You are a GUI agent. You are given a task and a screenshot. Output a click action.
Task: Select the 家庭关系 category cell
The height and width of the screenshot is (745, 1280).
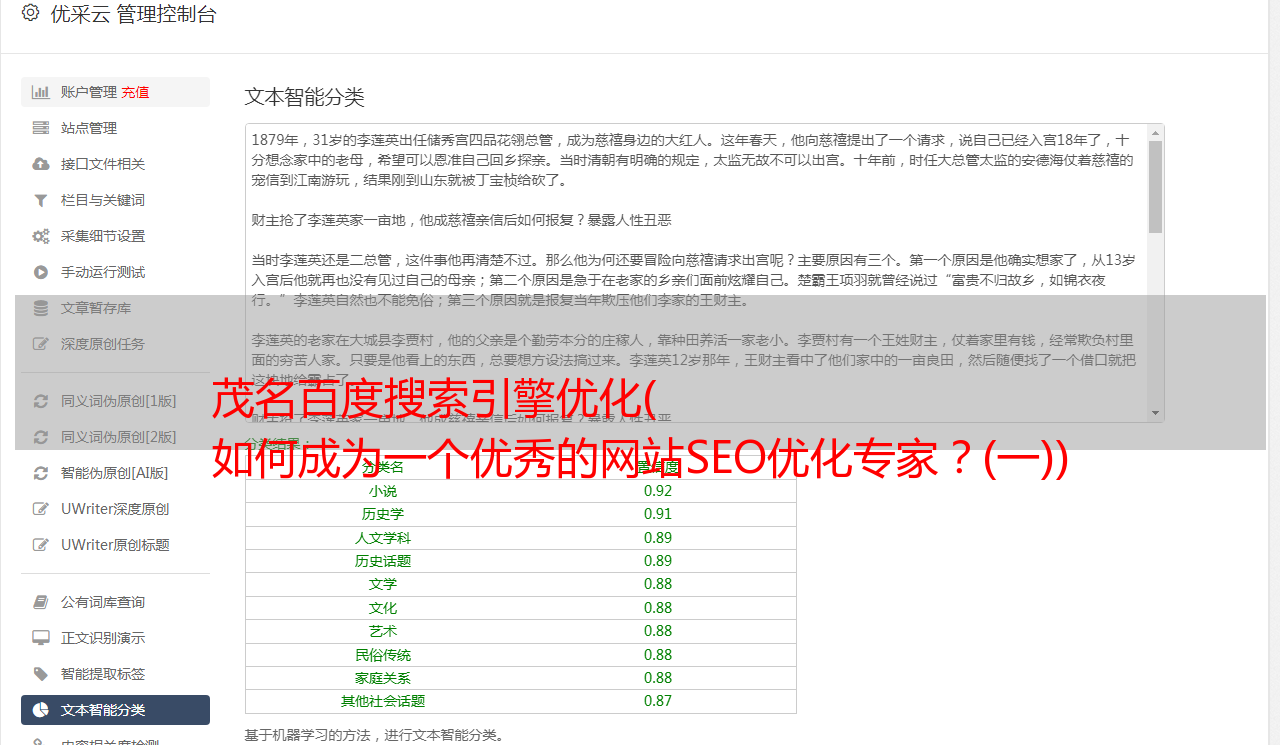pos(383,678)
